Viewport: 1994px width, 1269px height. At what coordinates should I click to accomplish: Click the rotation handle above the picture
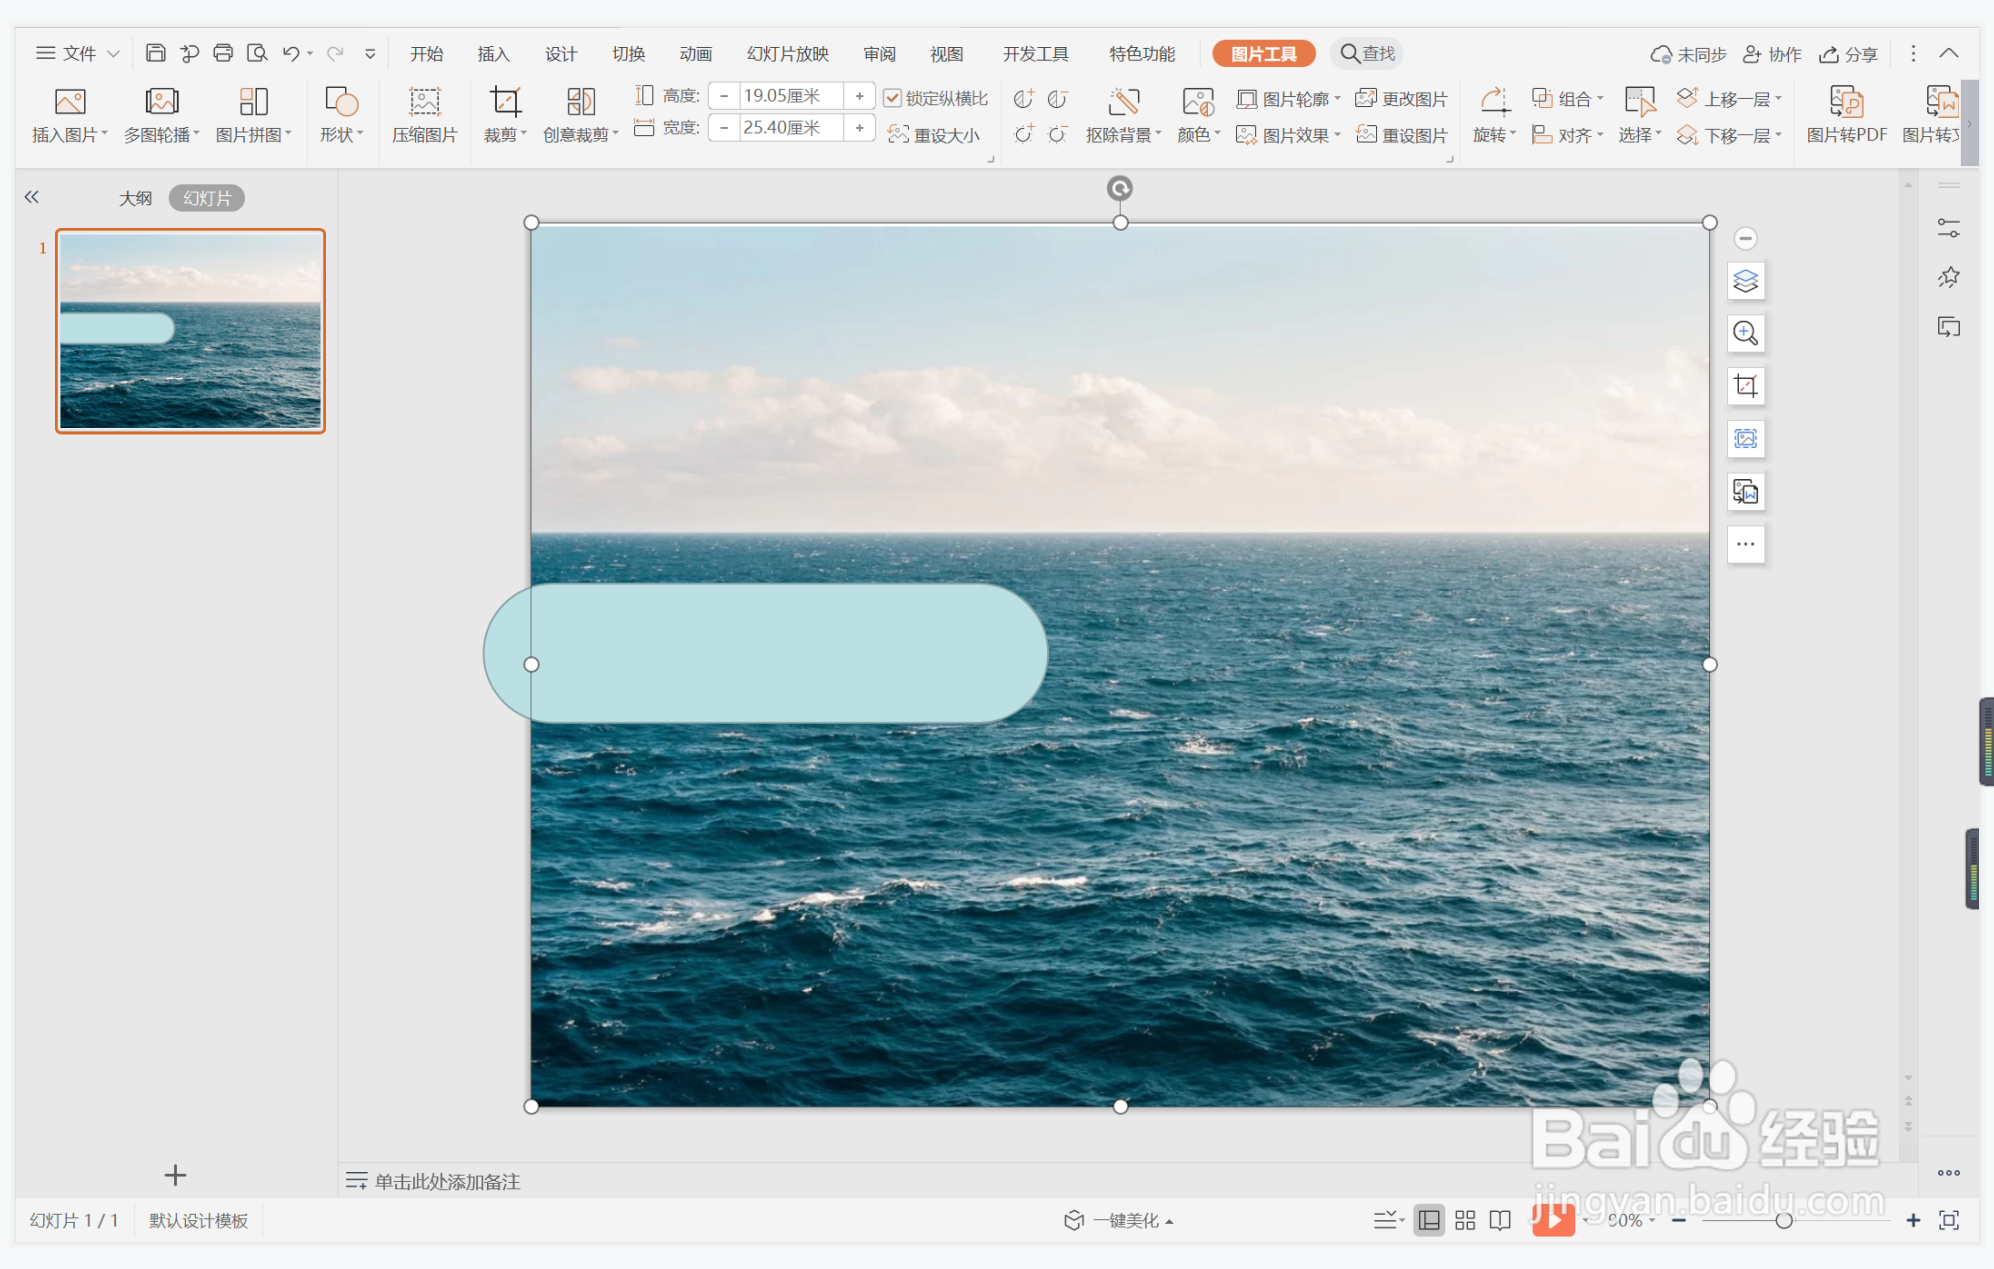[x=1120, y=188]
